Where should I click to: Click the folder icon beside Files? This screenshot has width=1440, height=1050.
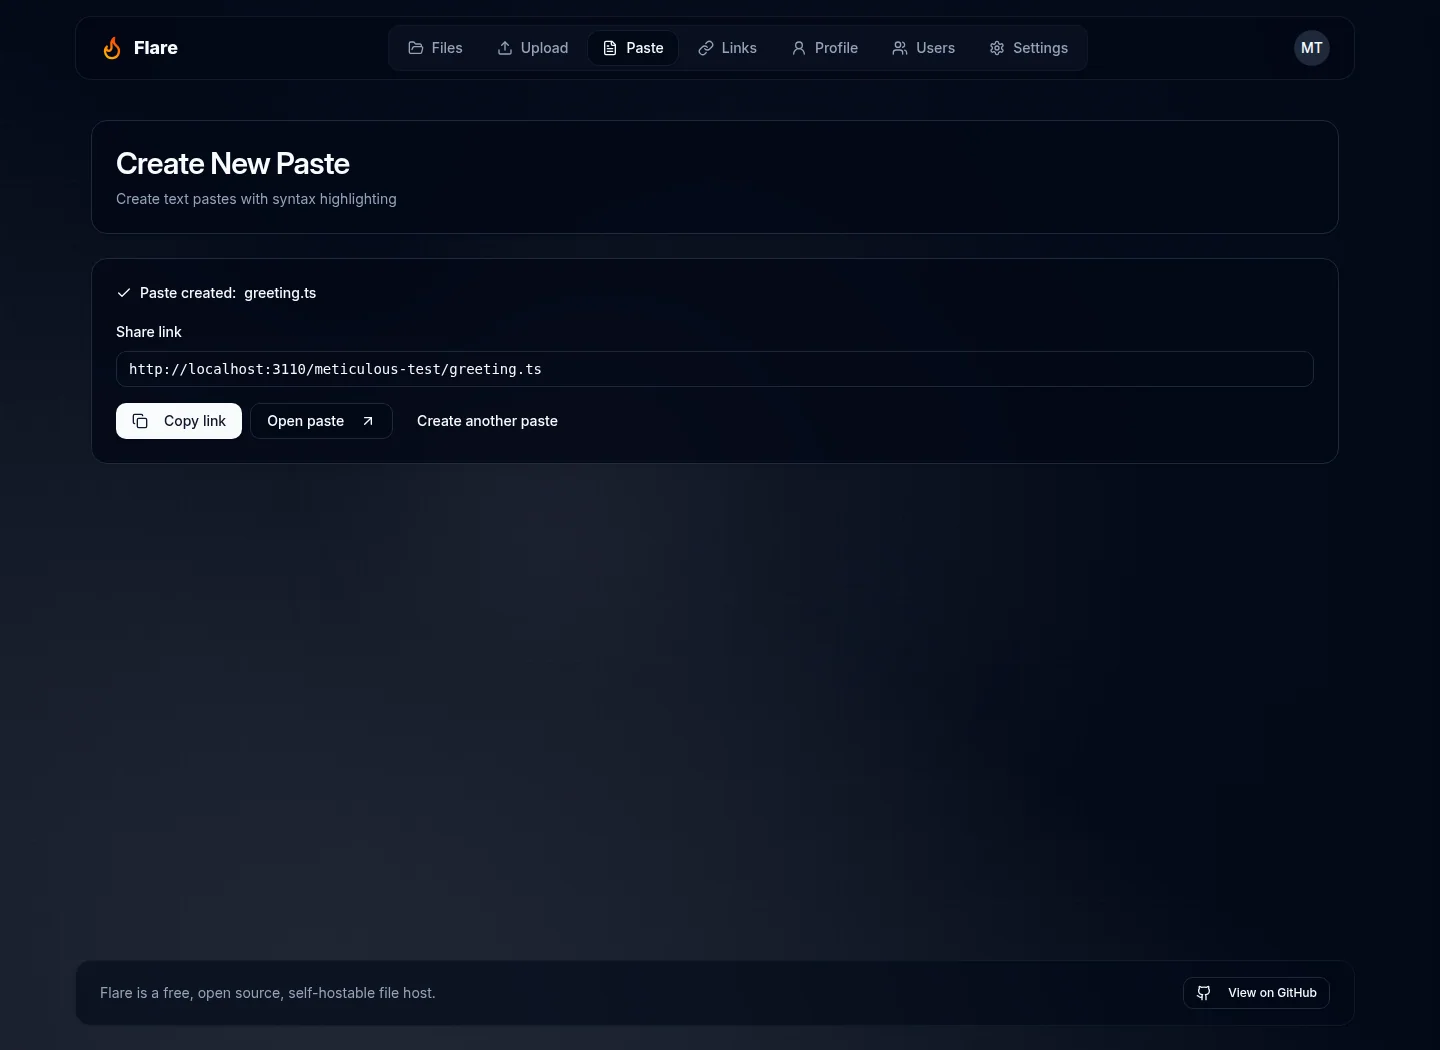[x=416, y=48]
